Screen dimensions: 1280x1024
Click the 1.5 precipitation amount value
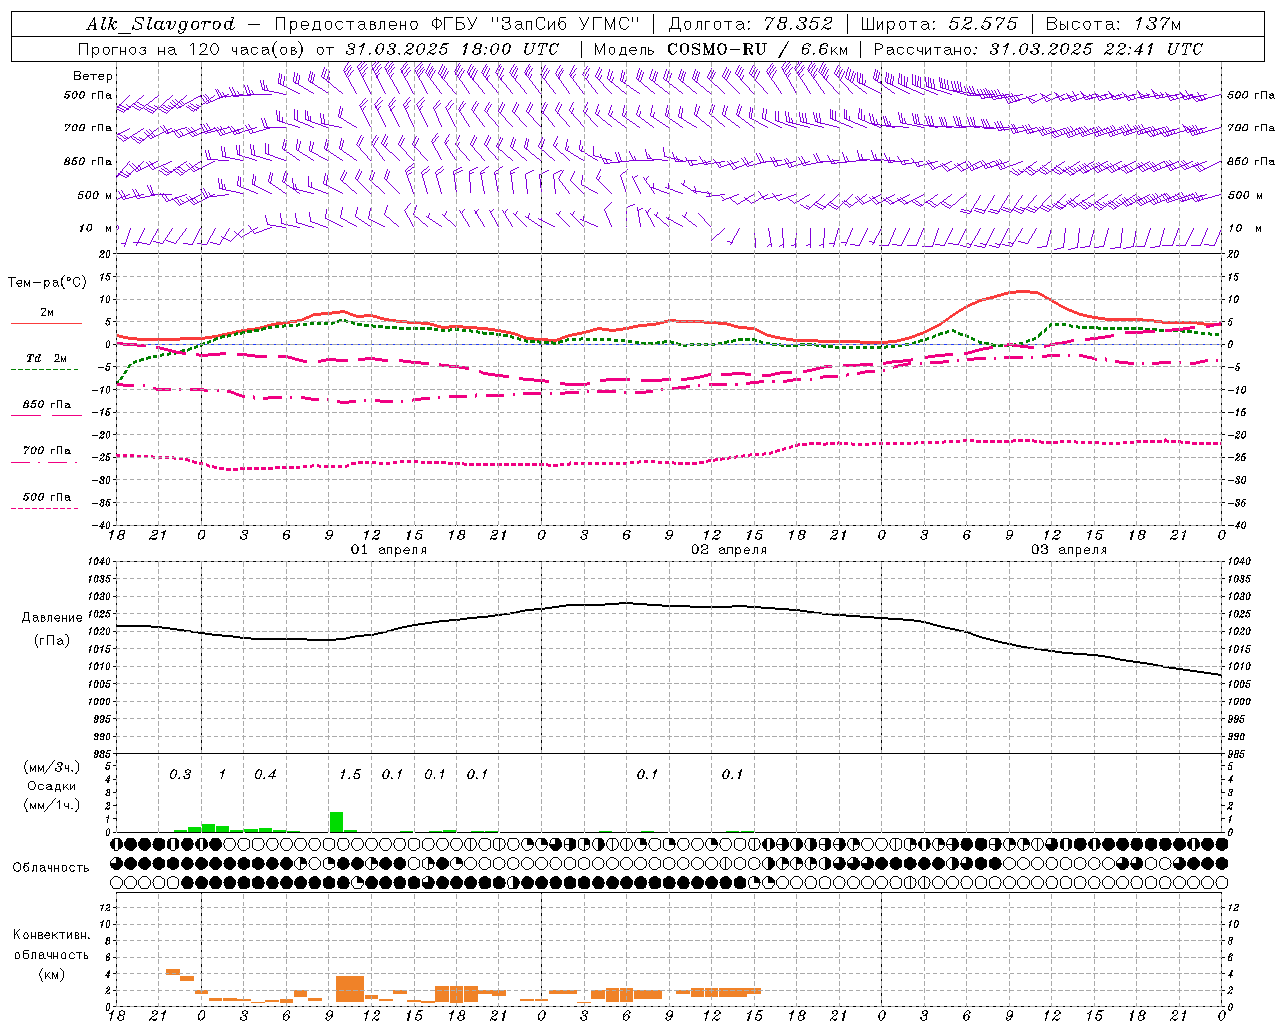350,775
